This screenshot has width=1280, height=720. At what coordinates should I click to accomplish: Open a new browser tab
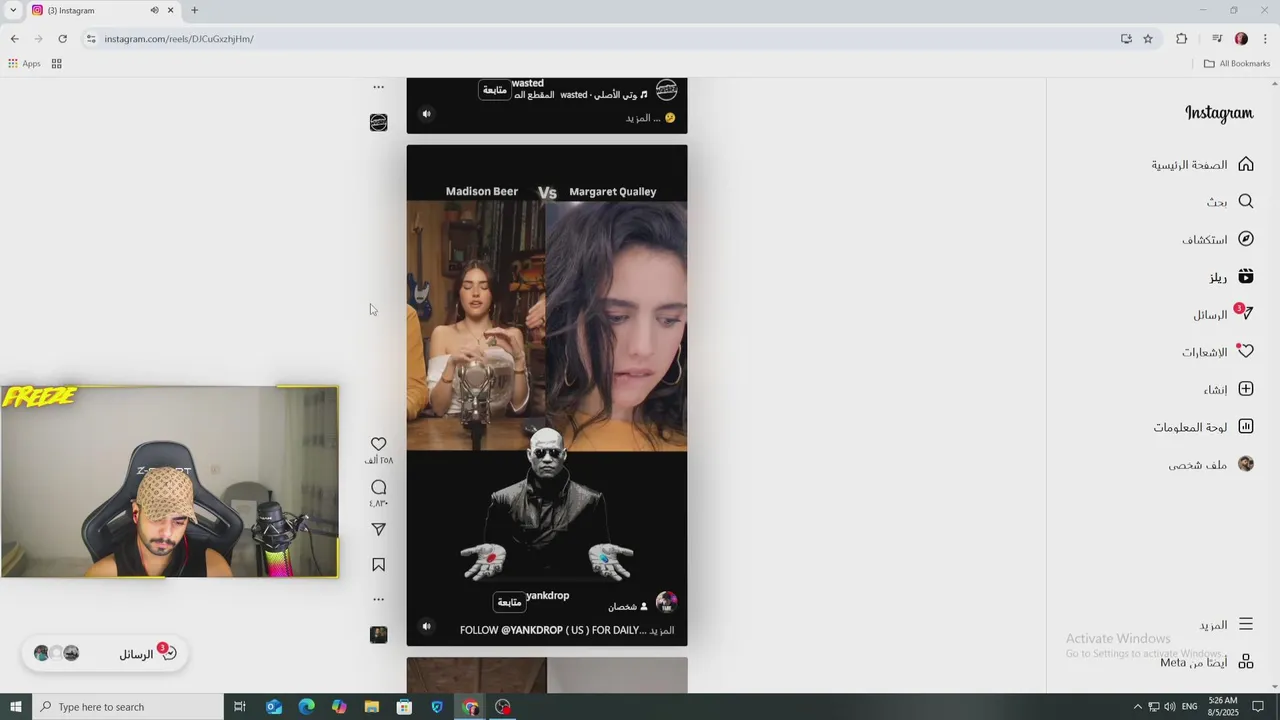tap(194, 10)
